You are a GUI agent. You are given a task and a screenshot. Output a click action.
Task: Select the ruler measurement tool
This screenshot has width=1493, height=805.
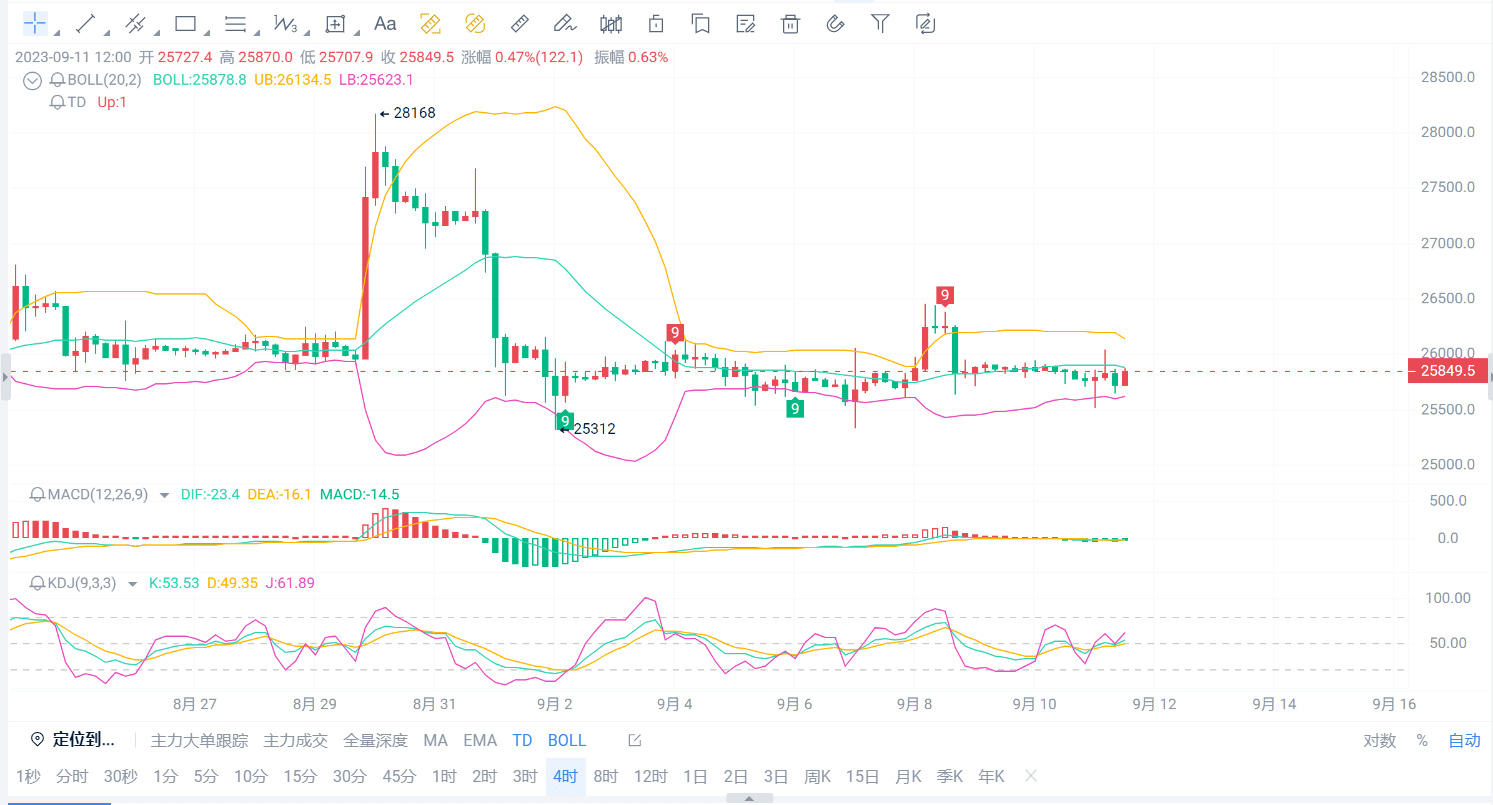pos(520,23)
